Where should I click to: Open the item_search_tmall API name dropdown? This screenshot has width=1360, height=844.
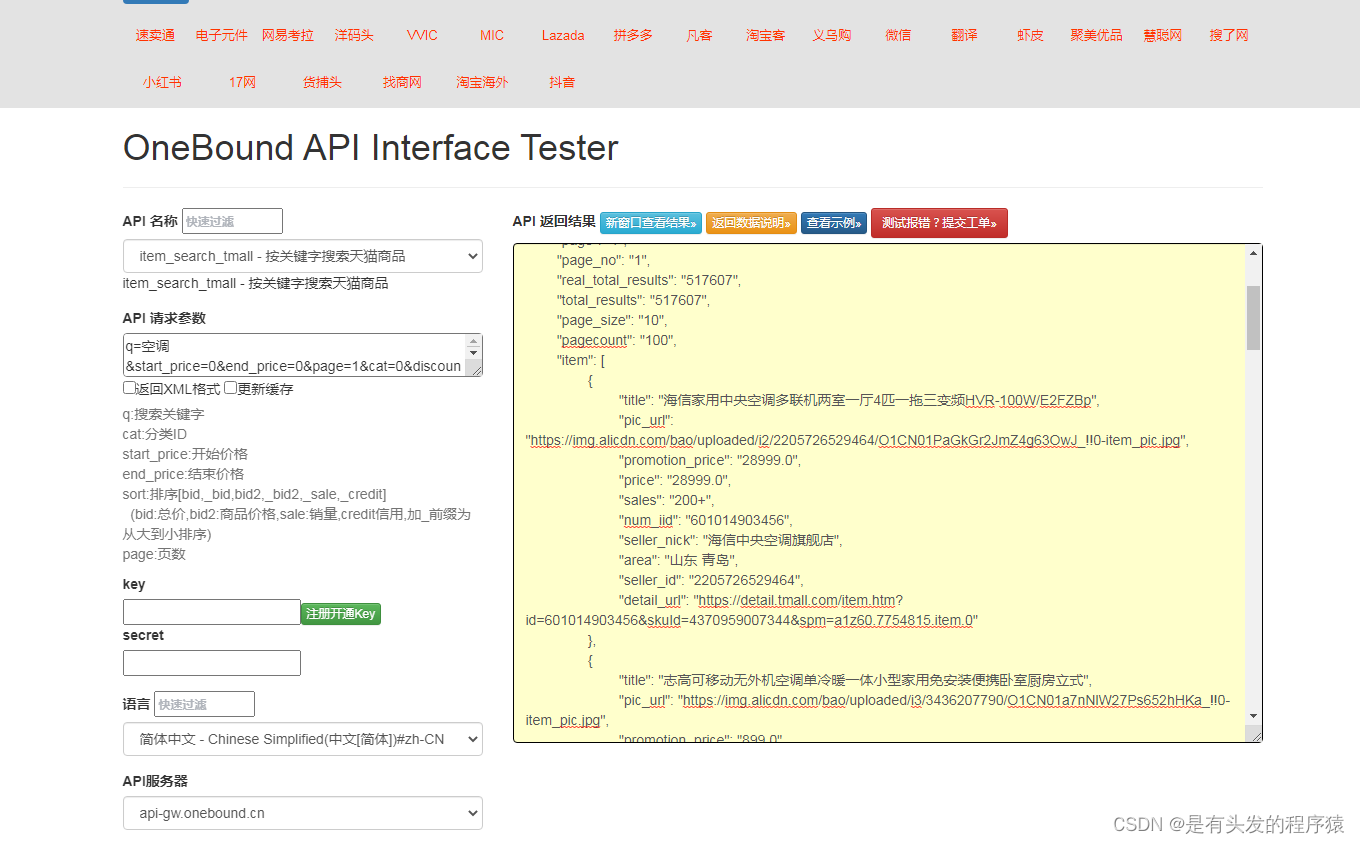(x=303, y=256)
